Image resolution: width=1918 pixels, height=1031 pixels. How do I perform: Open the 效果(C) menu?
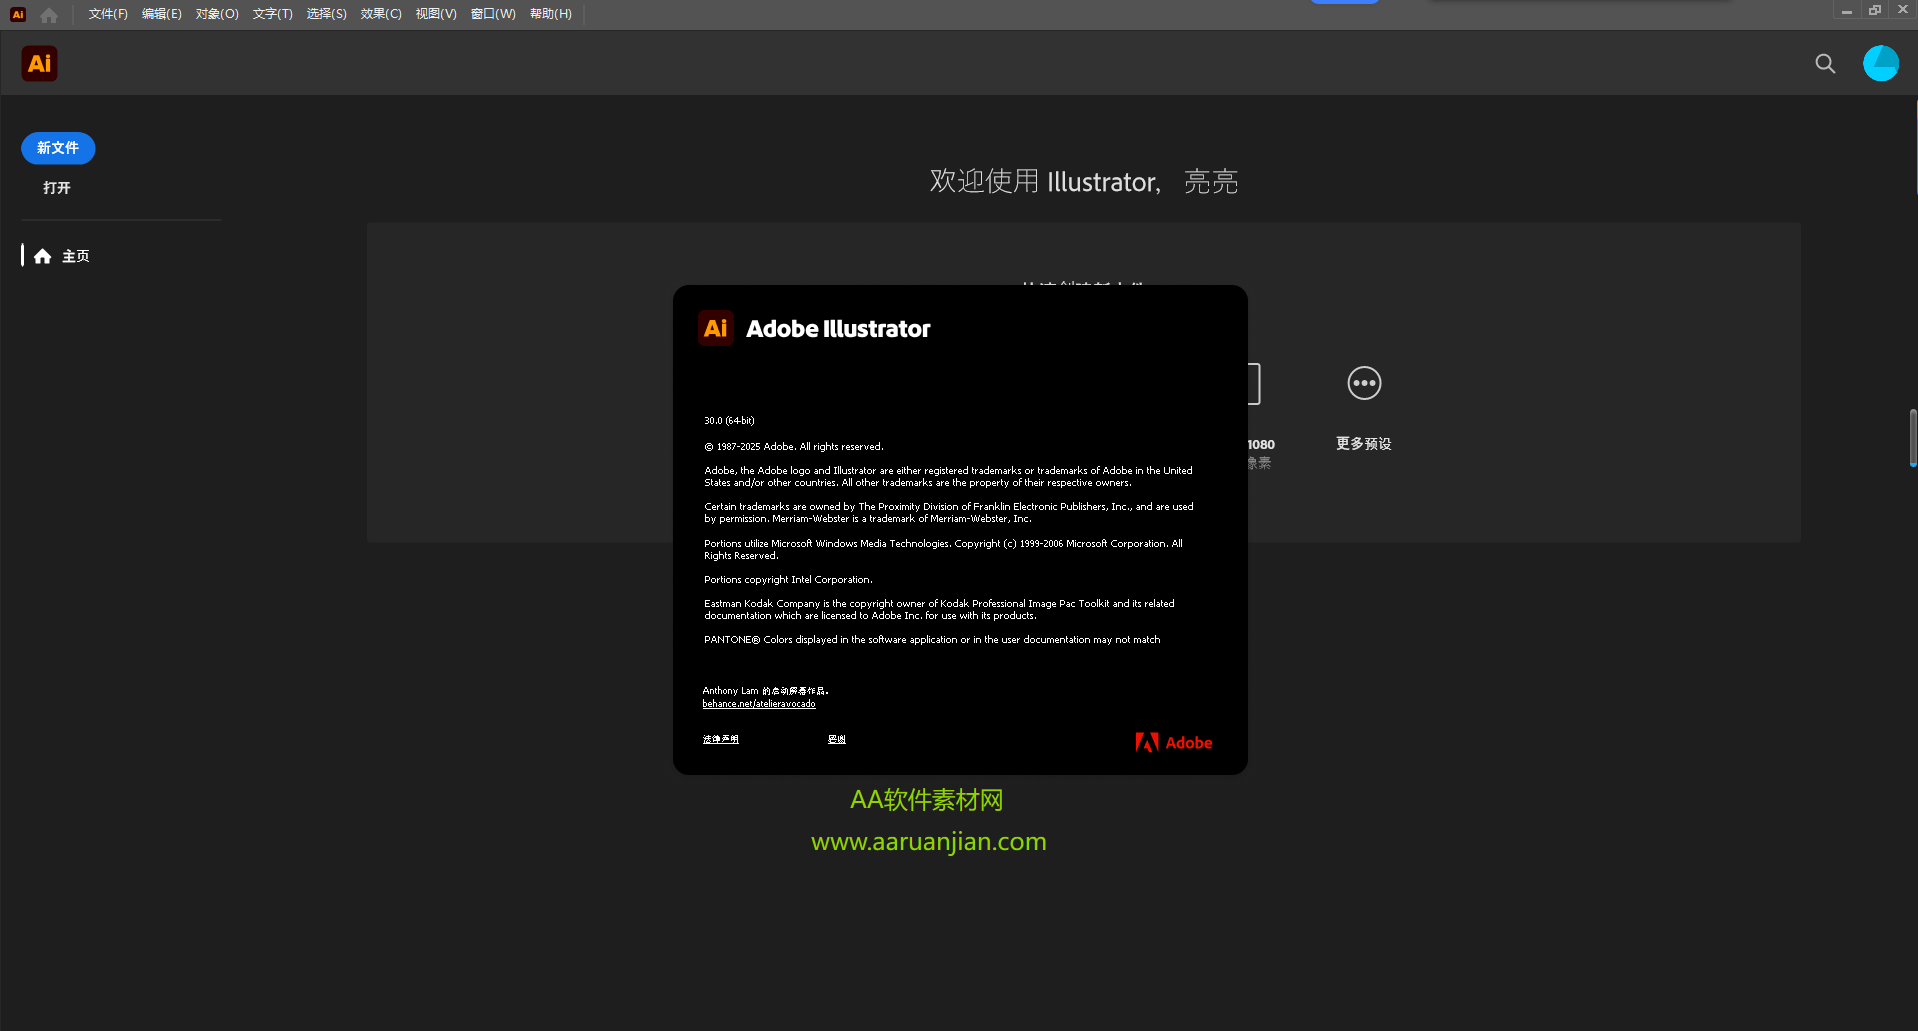click(380, 13)
